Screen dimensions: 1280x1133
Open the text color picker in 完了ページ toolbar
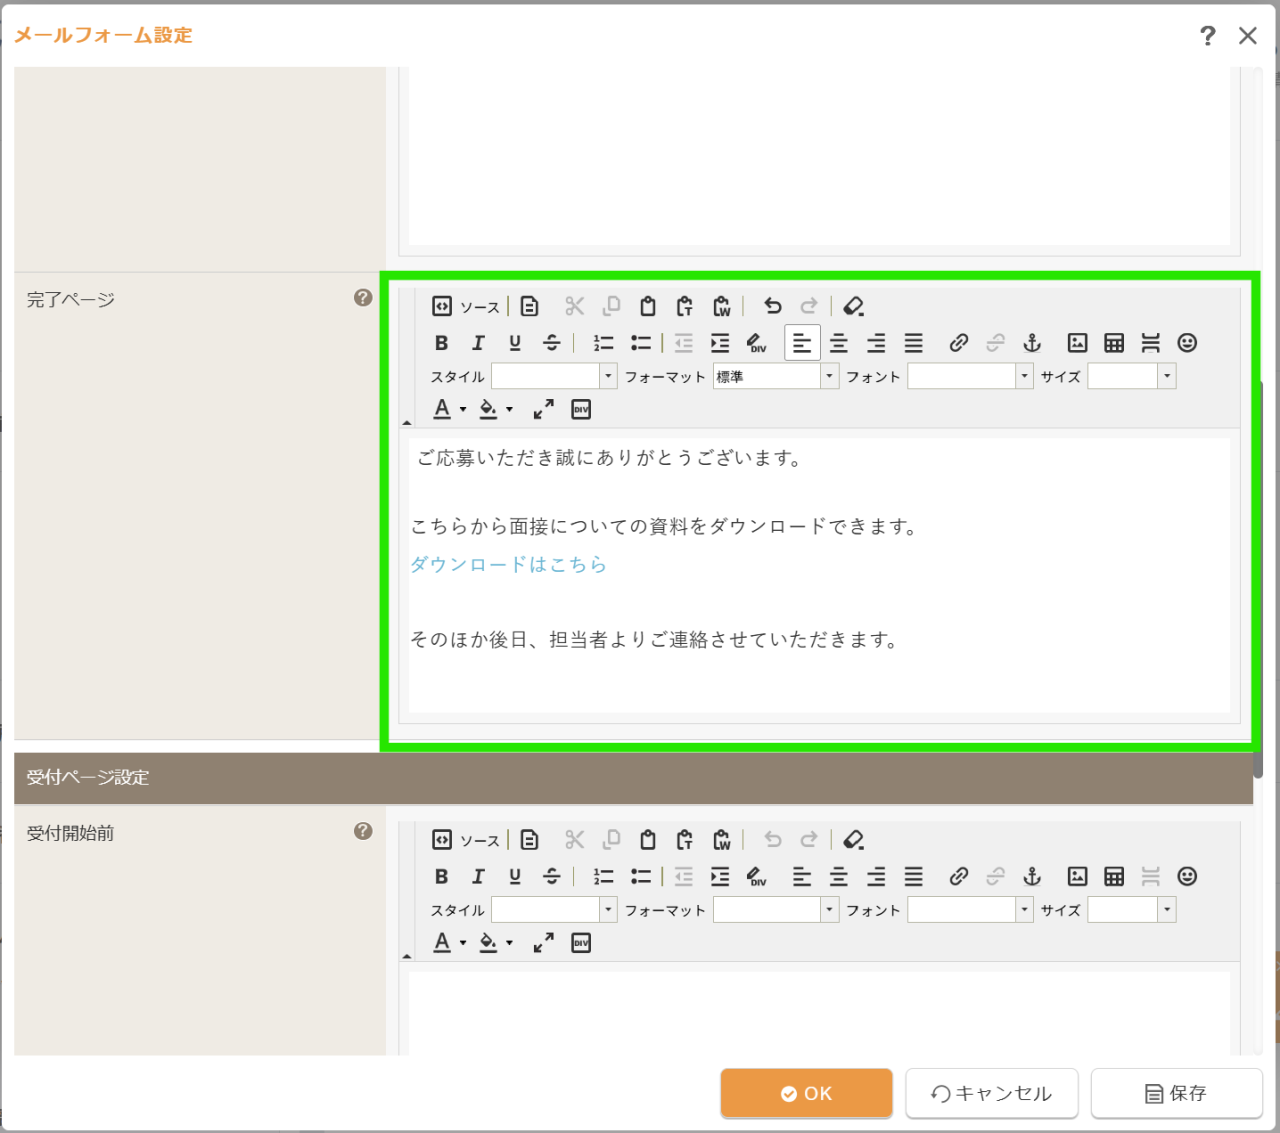point(442,408)
